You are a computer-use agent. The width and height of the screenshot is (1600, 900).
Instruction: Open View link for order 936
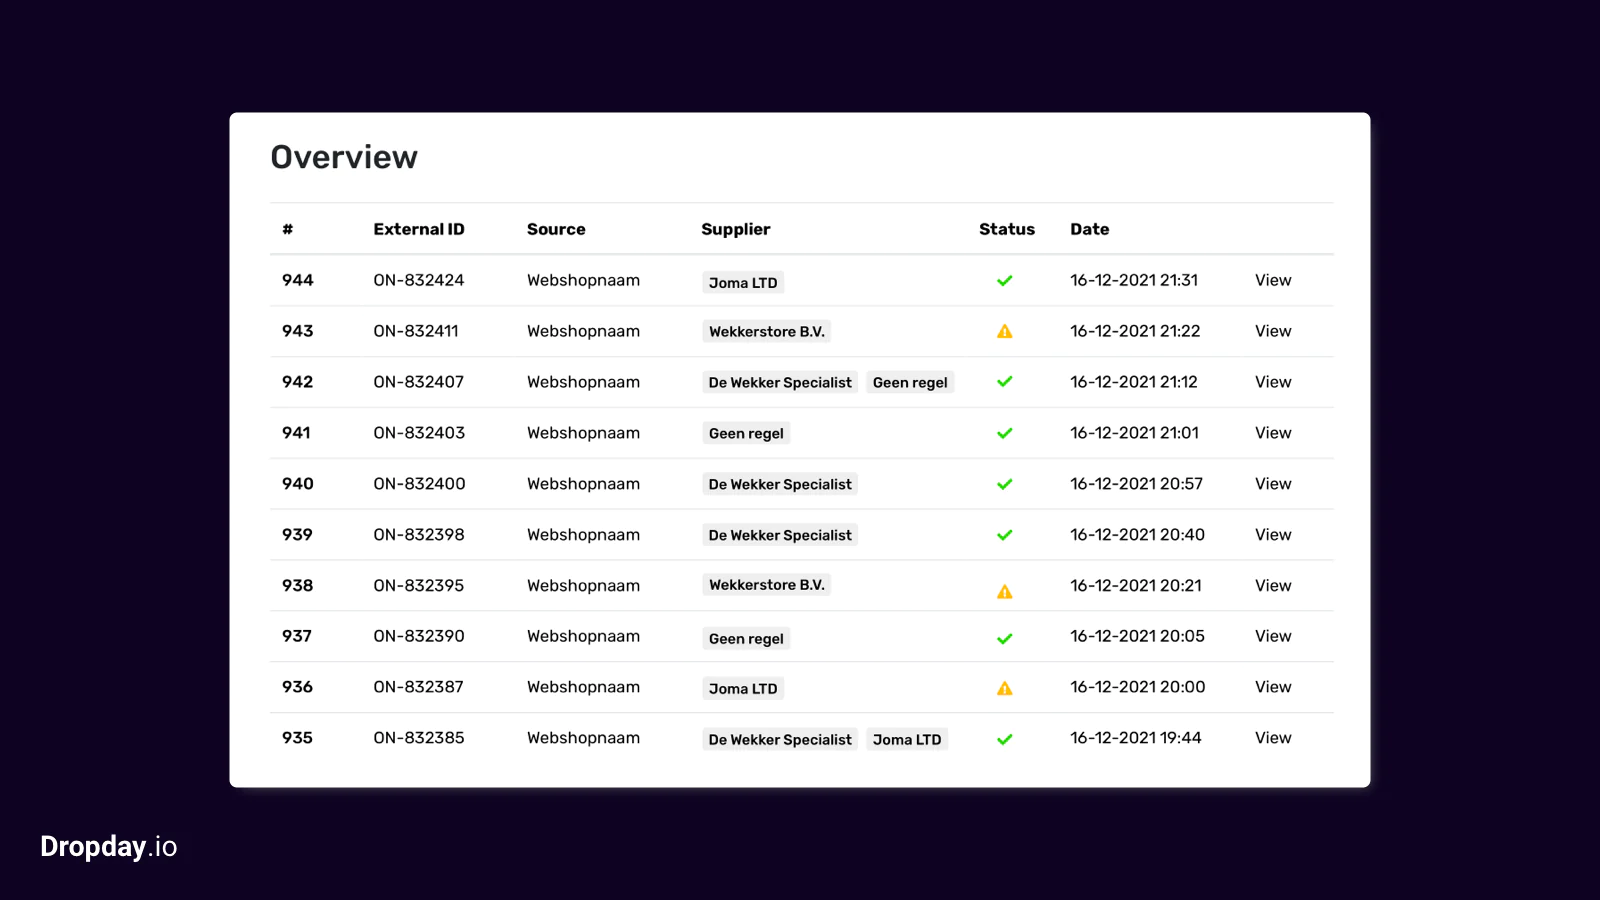click(1273, 687)
